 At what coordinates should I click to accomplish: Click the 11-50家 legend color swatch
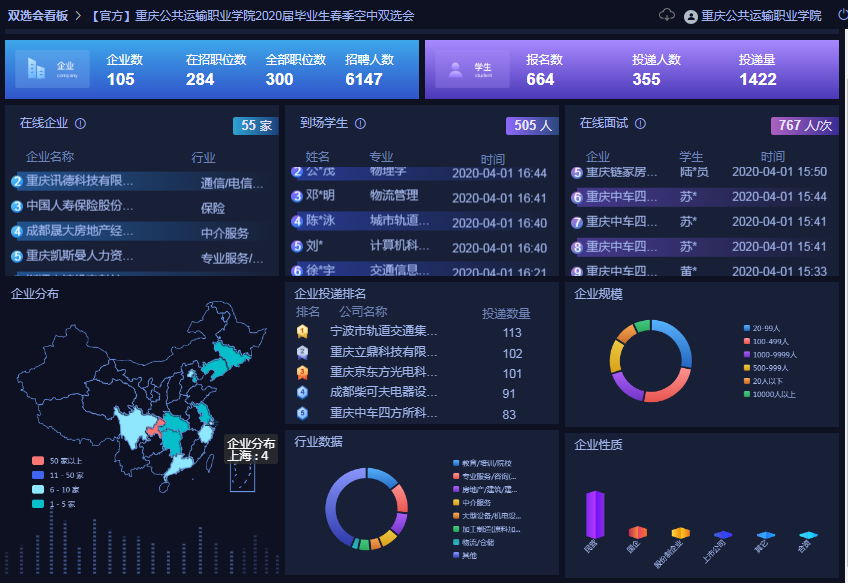38,475
